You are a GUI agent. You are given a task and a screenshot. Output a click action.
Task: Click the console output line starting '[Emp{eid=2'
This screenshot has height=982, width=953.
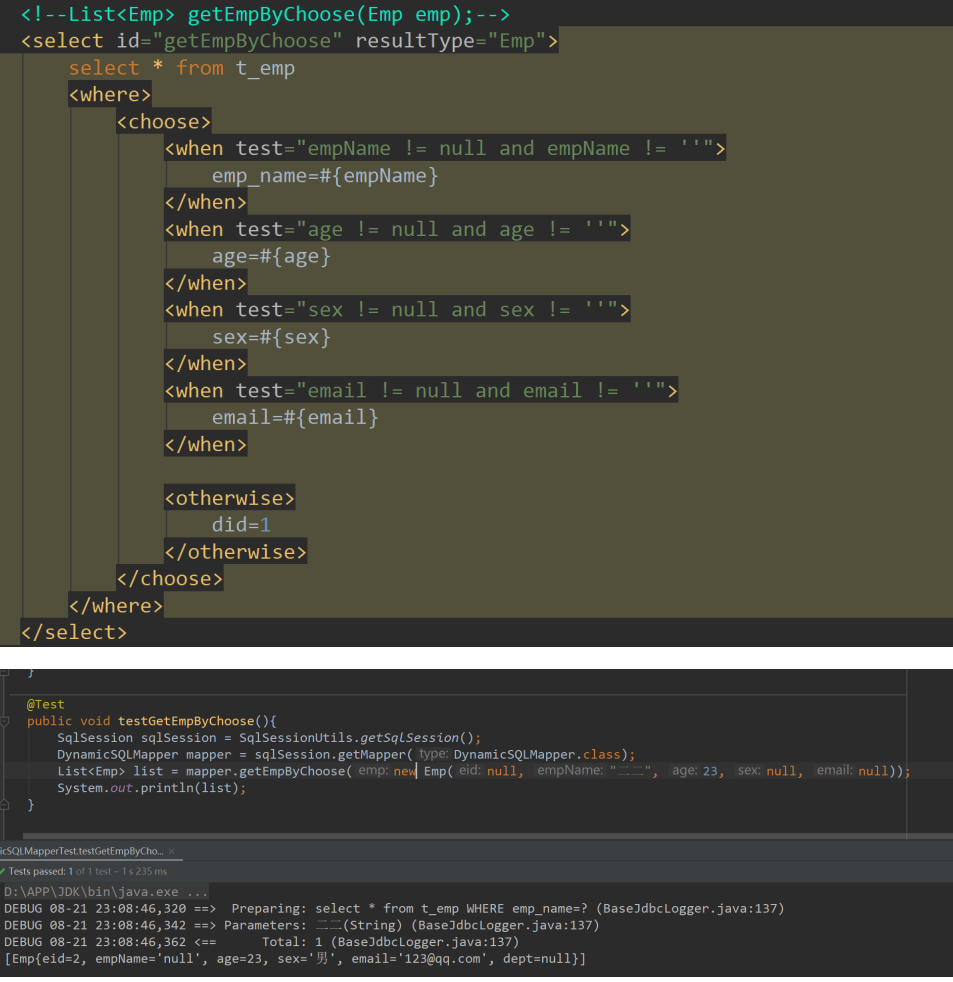295,959
